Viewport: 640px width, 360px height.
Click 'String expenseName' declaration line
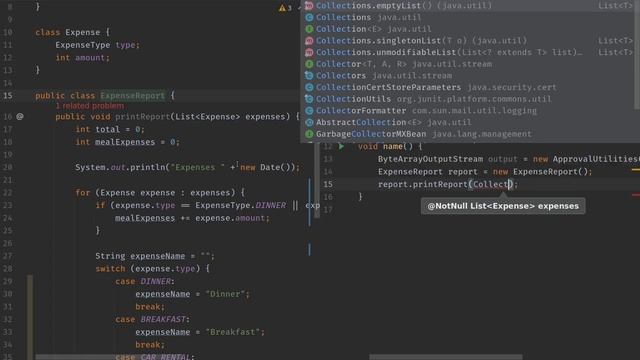coord(155,256)
